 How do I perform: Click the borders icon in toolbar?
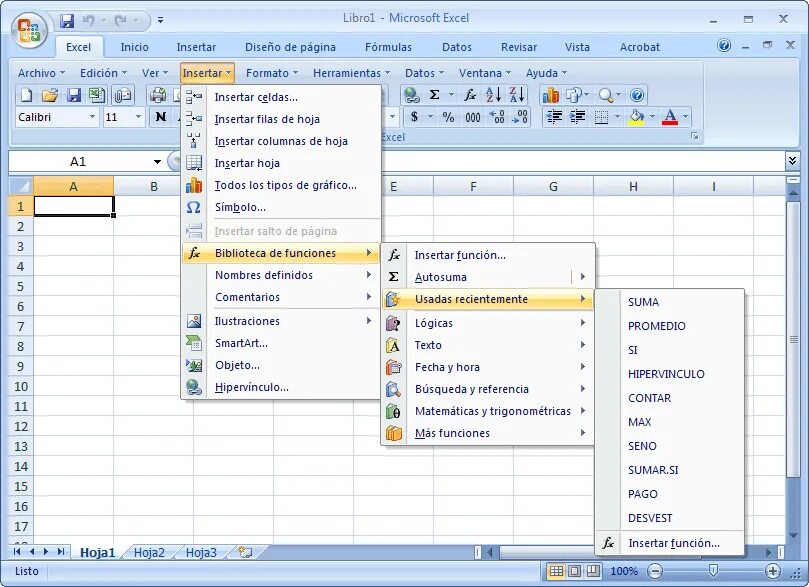pos(601,117)
